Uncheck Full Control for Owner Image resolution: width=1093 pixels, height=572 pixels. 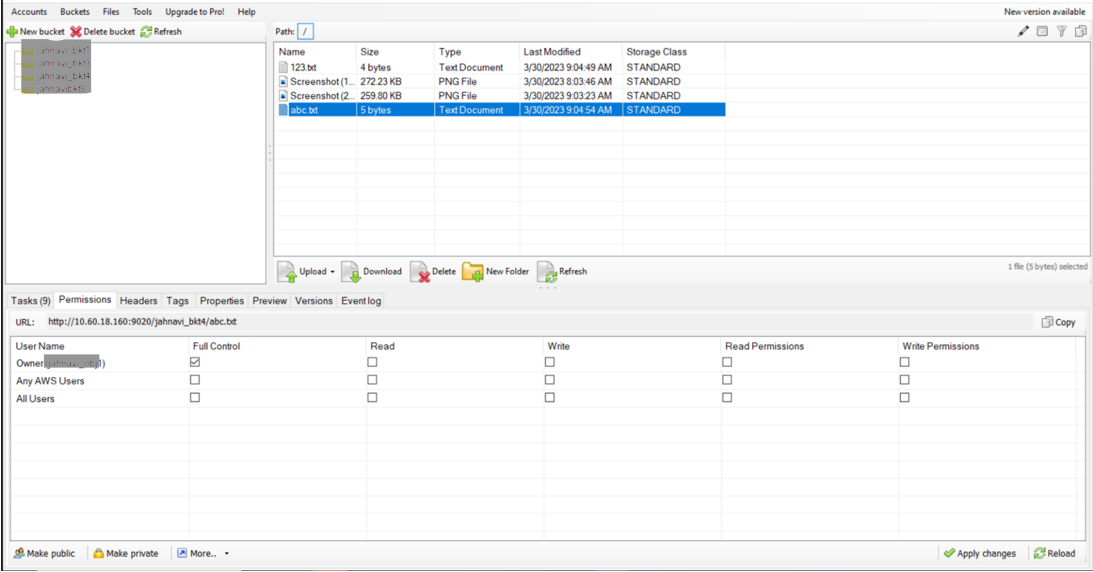pos(195,362)
